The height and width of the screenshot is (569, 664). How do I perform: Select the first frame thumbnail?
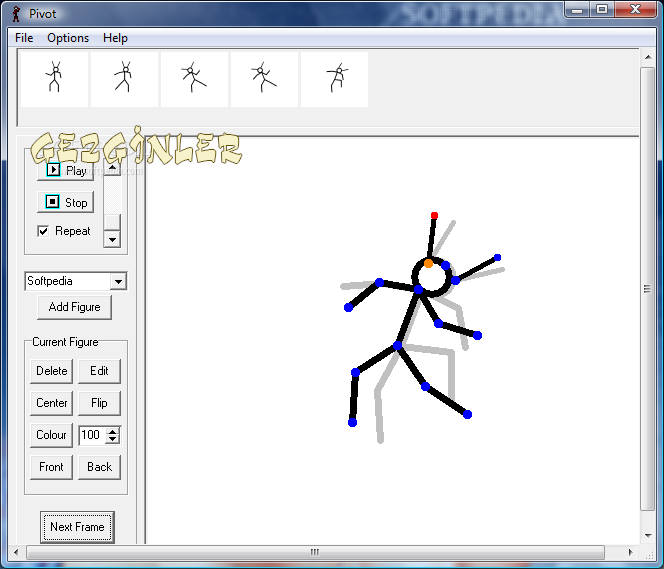[54, 79]
